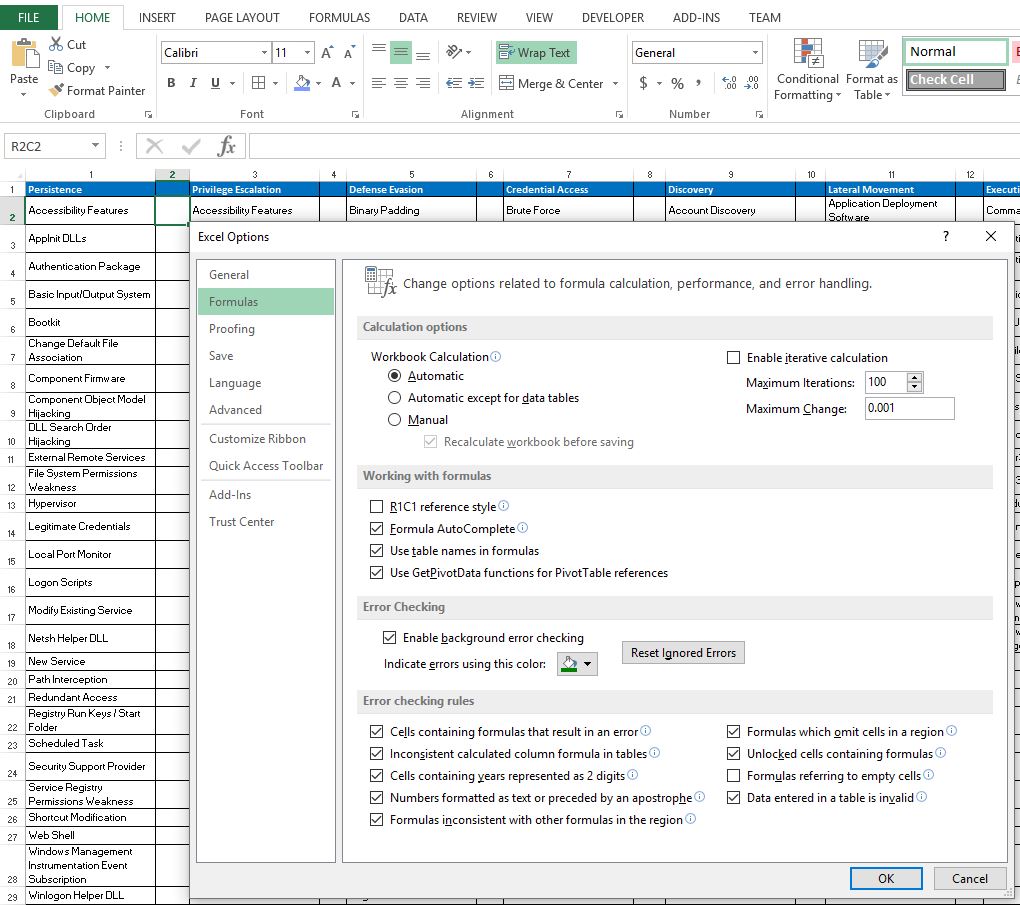Center text horizontally
The image size is (1020, 905).
click(x=401, y=83)
